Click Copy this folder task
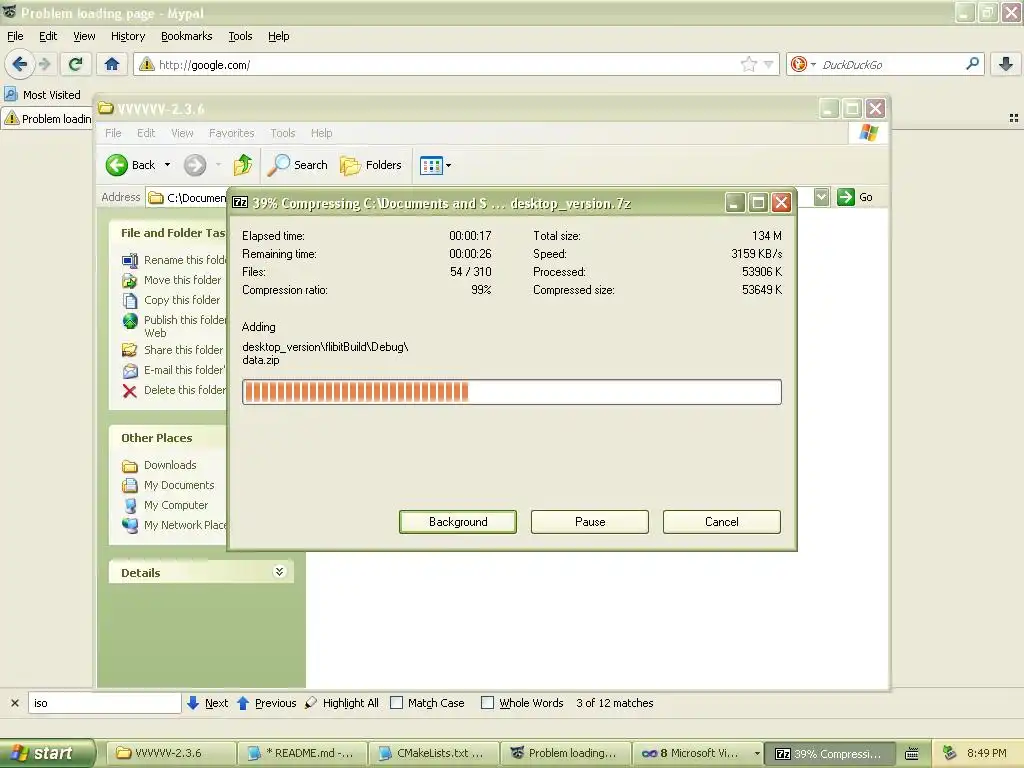The width and height of the screenshot is (1024, 768). [172, 300]
